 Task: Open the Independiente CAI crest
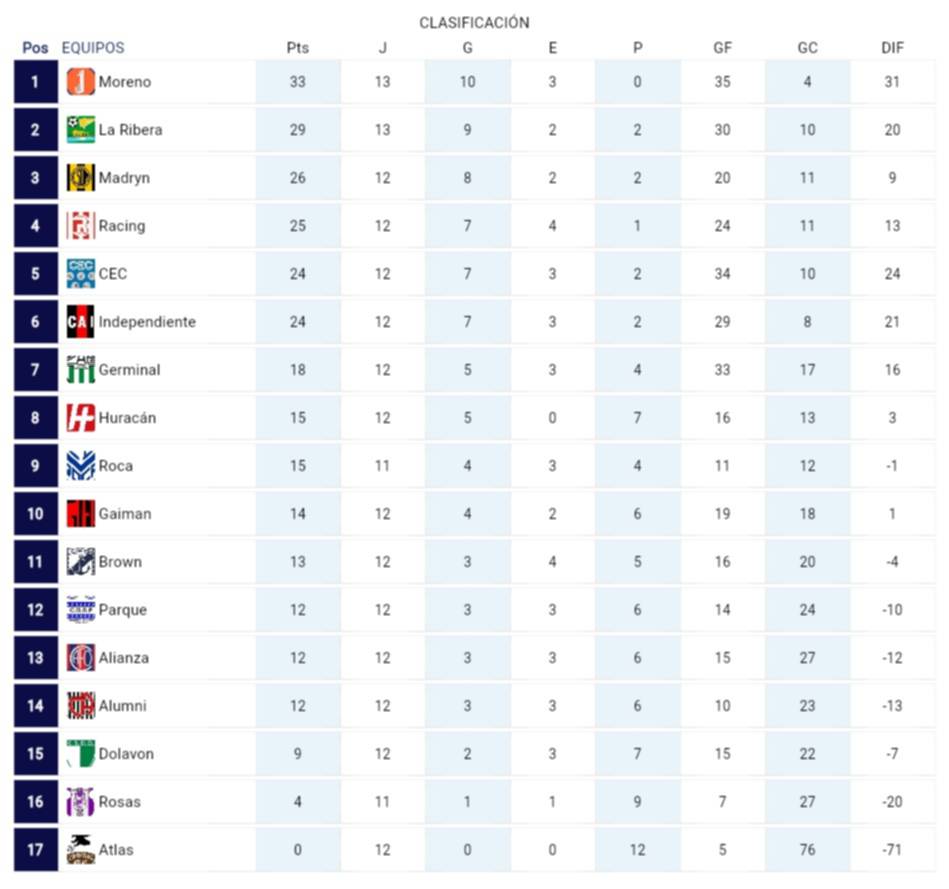click(81, 322)
